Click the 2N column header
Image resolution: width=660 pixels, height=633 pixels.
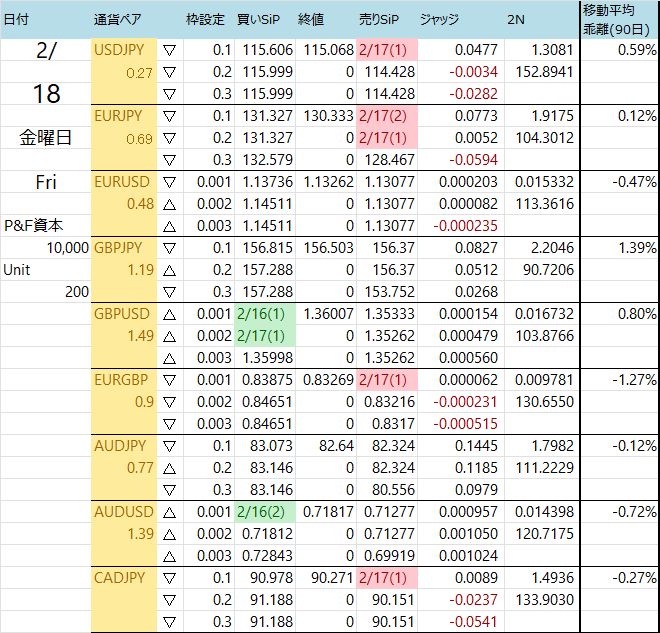coord(516,19)
